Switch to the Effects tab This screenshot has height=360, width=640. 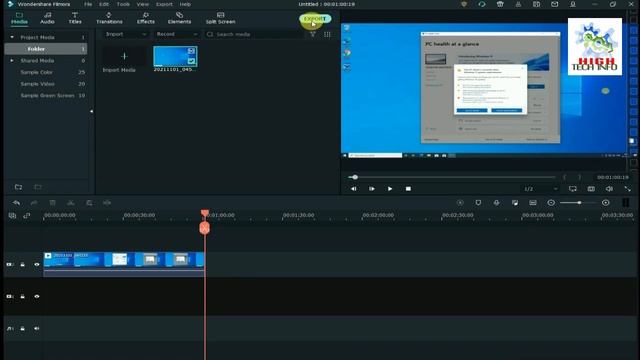click(146, 18)
